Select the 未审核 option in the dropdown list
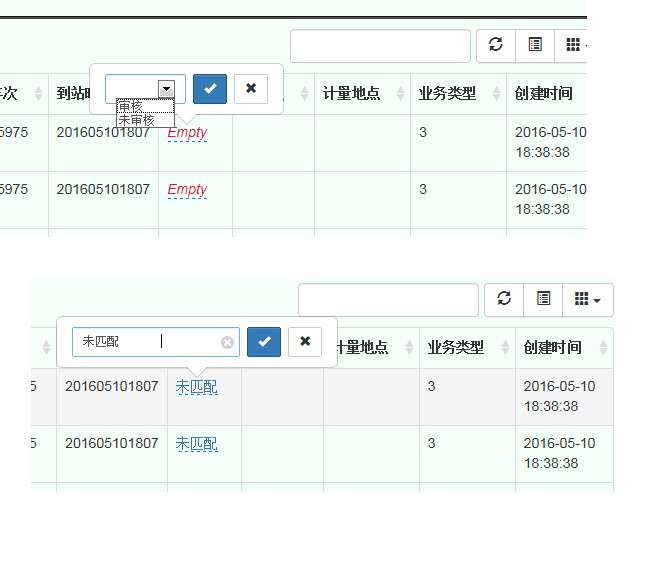This screenshot has height=586, width=669. pos(137,120)
